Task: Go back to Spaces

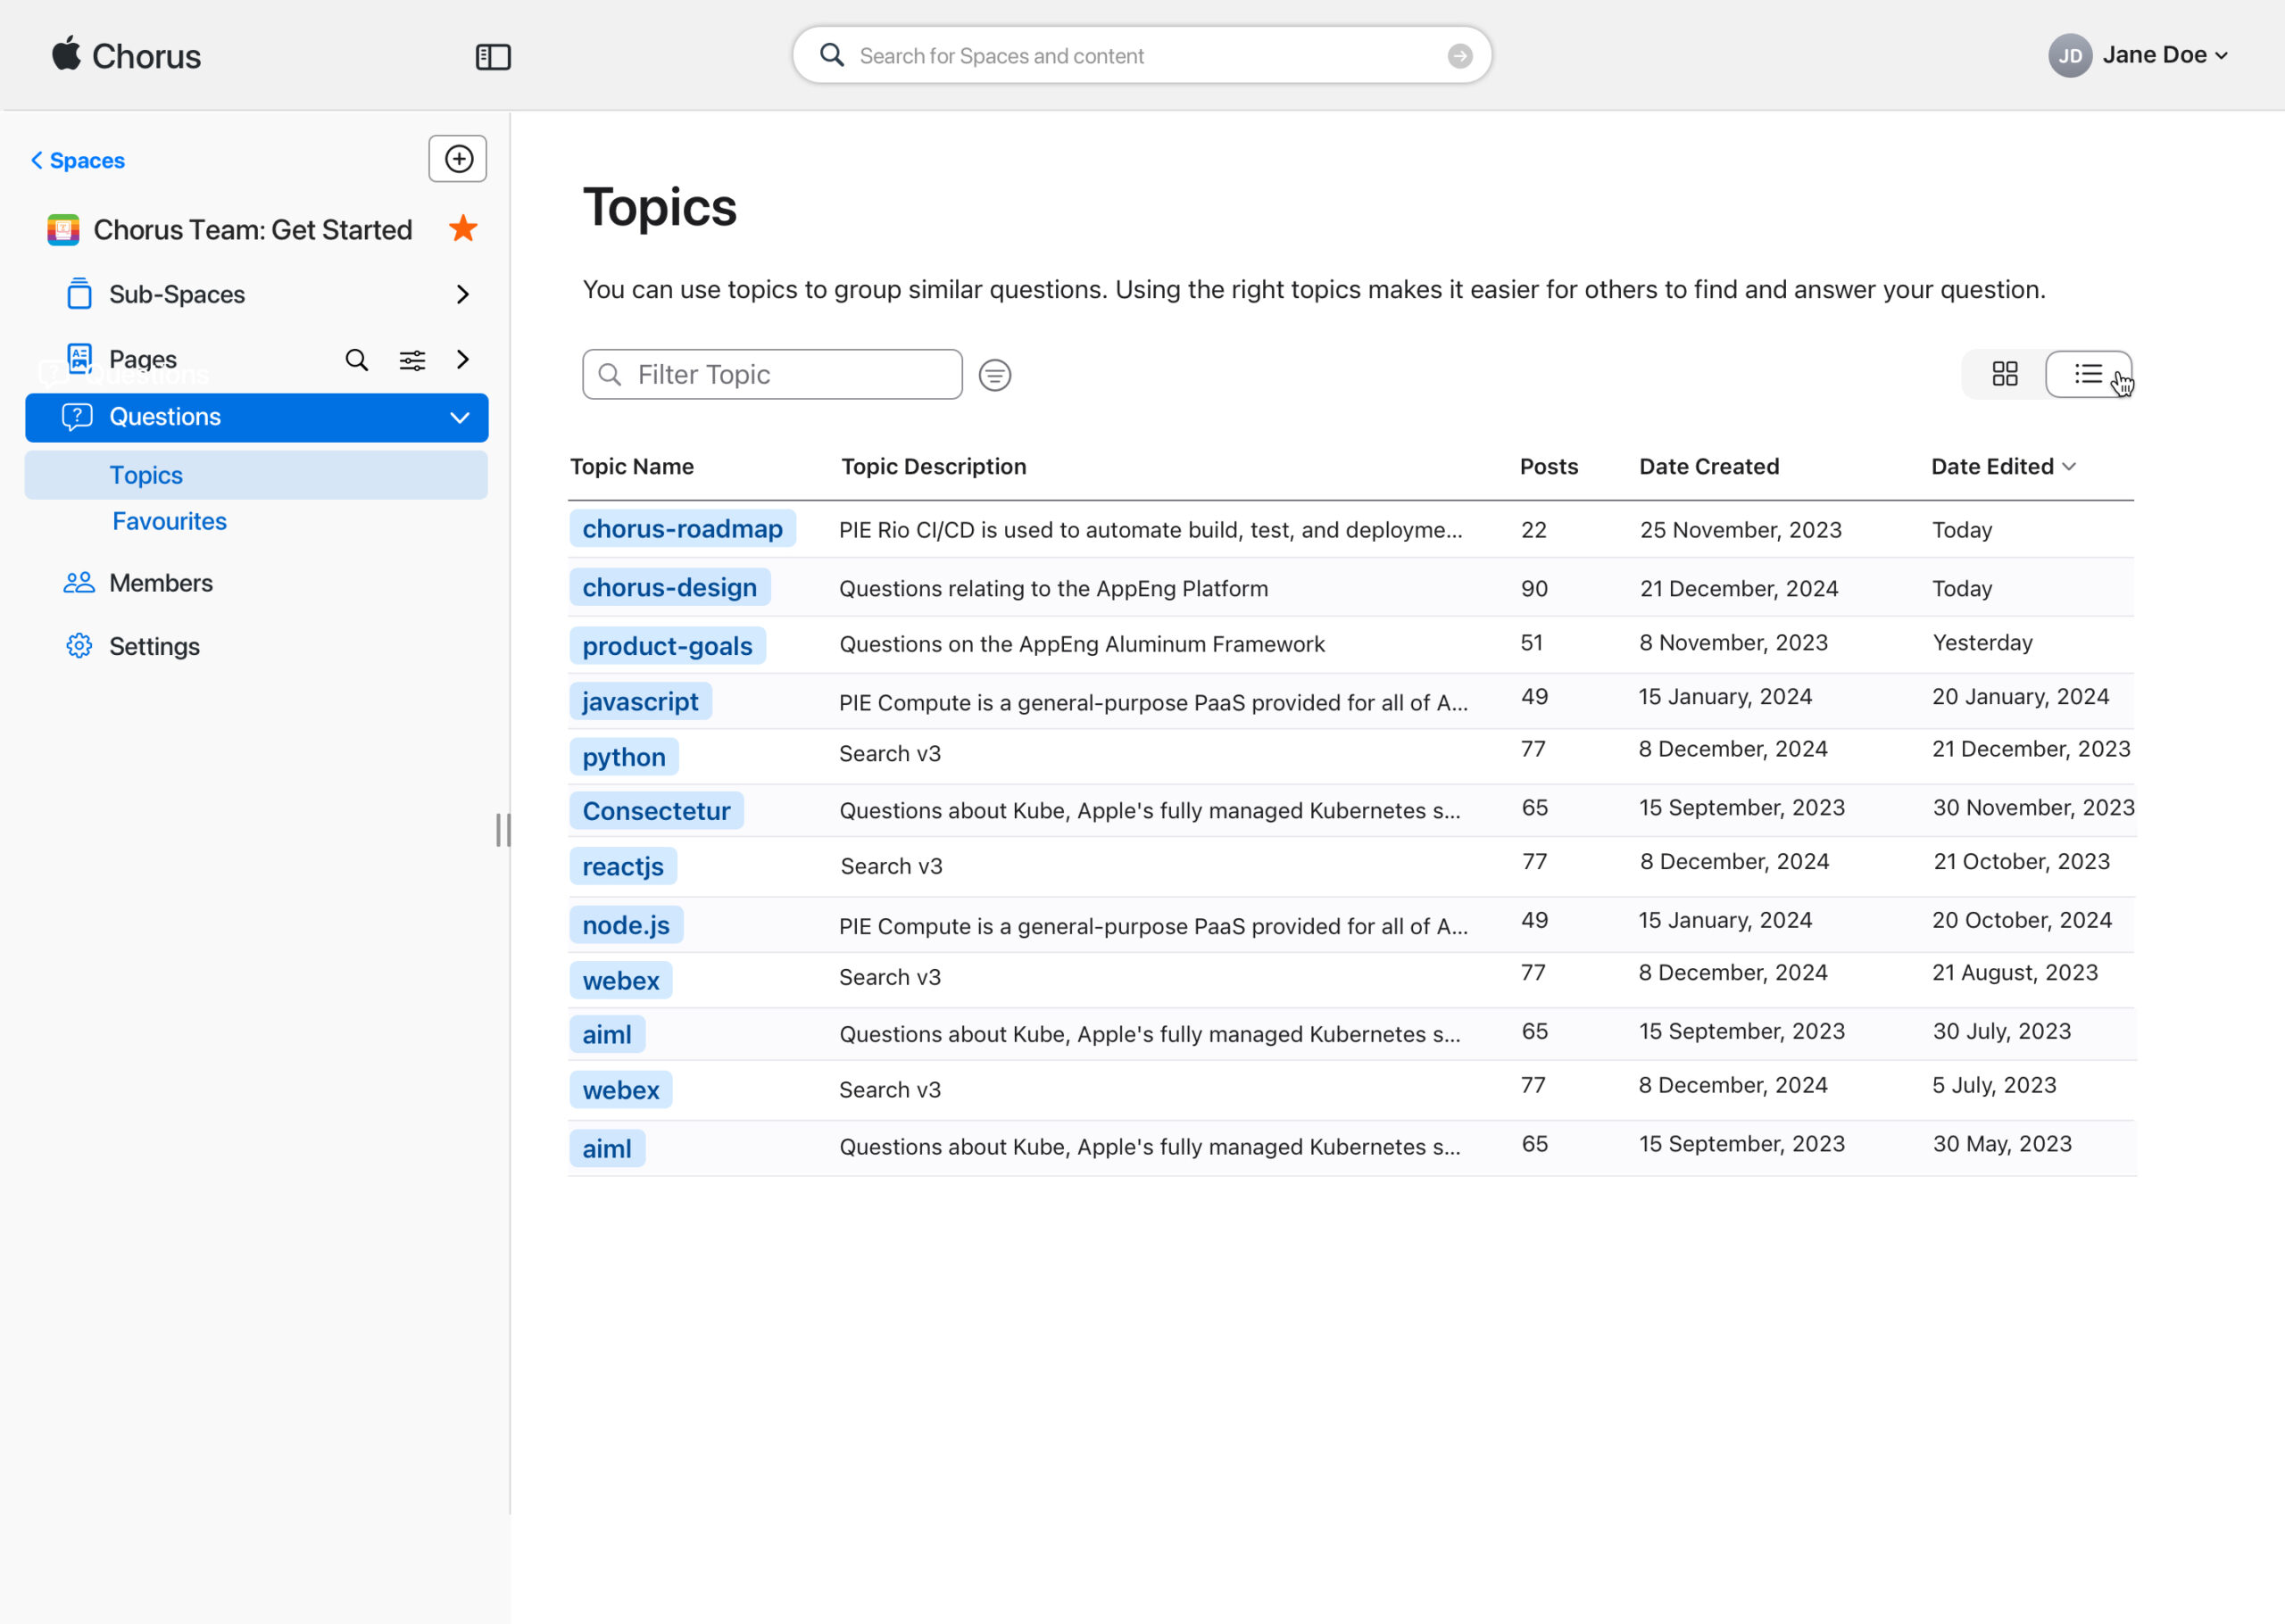Action: (x=78, y=160)
